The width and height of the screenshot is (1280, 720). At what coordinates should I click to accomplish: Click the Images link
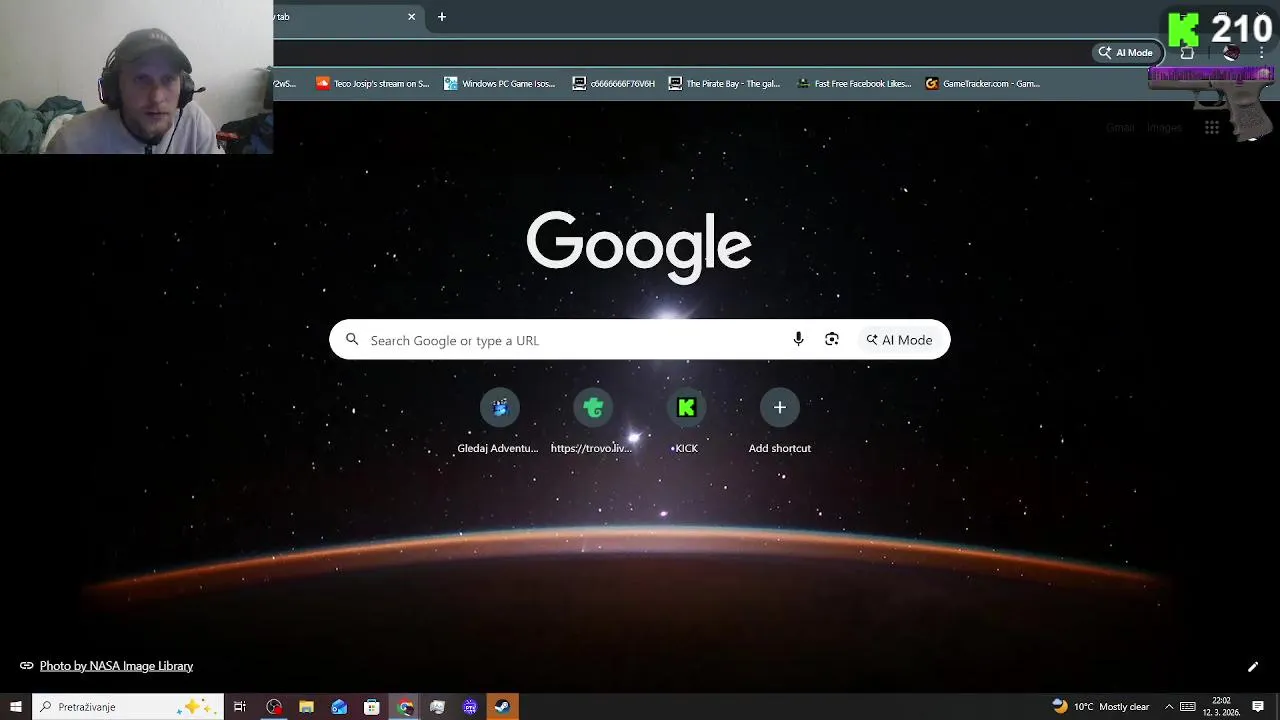1164,127
